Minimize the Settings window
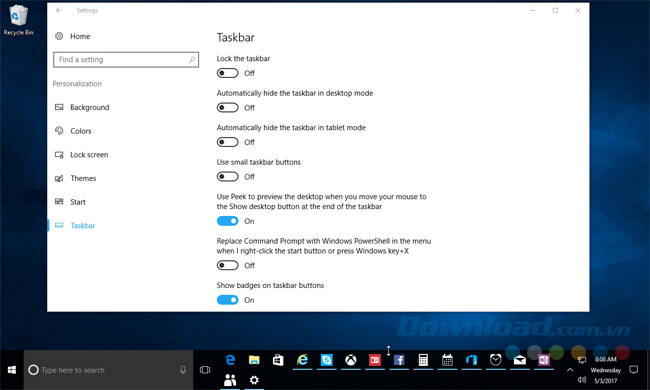 [x=533, y=10]
